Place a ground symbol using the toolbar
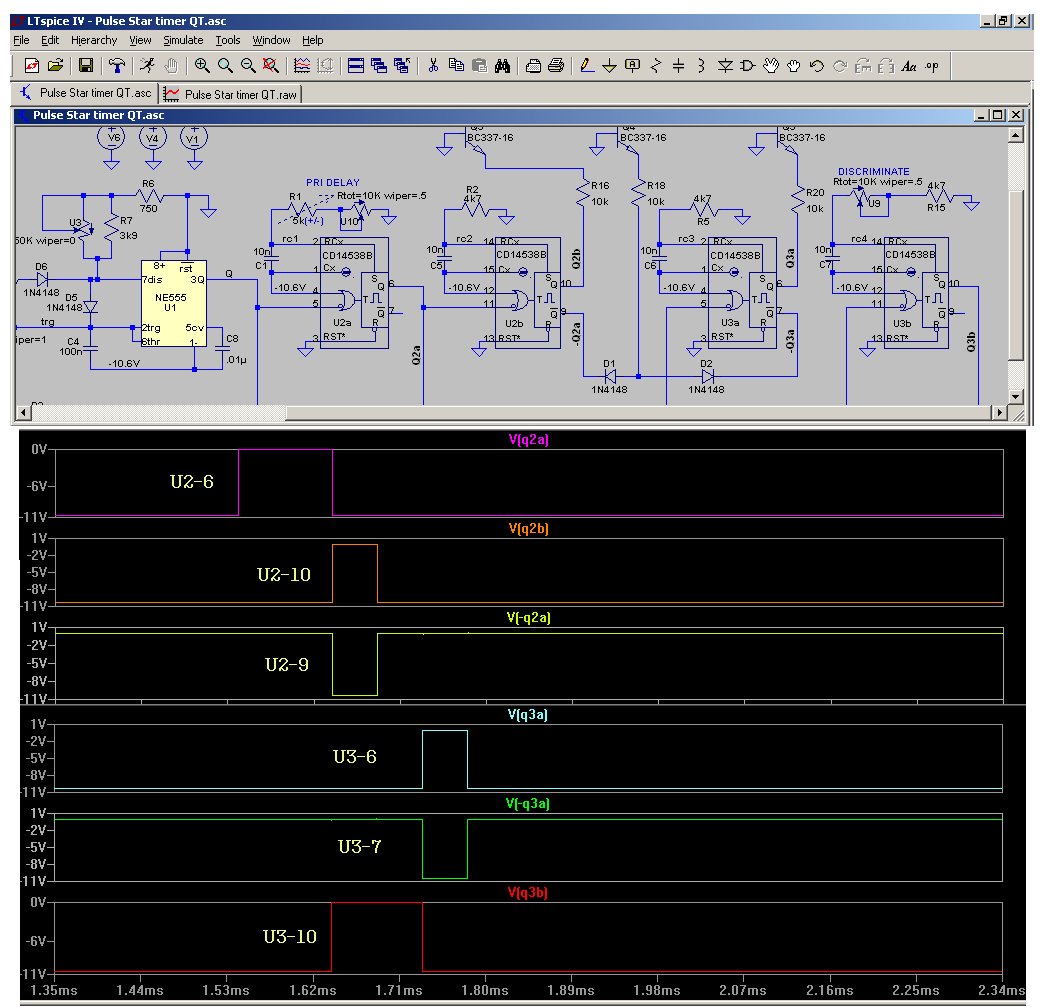The height and width of the screenshot is (1008, 1042). tap(609, 66)
